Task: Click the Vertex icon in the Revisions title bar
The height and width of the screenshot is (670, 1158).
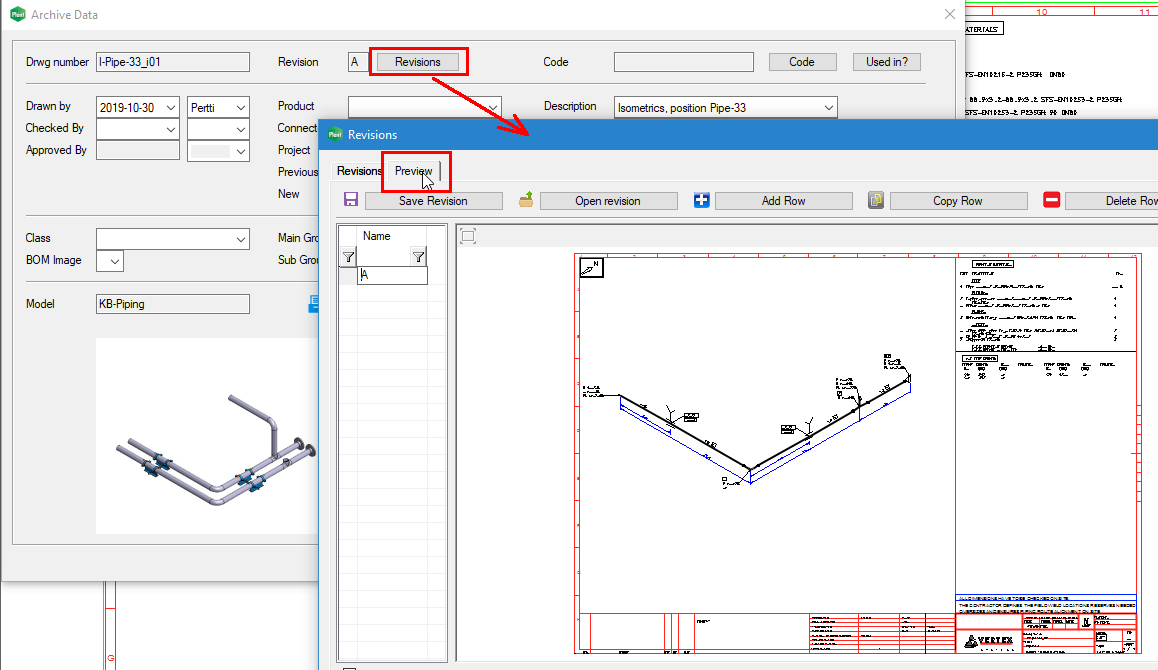Action: coord(337,134)
